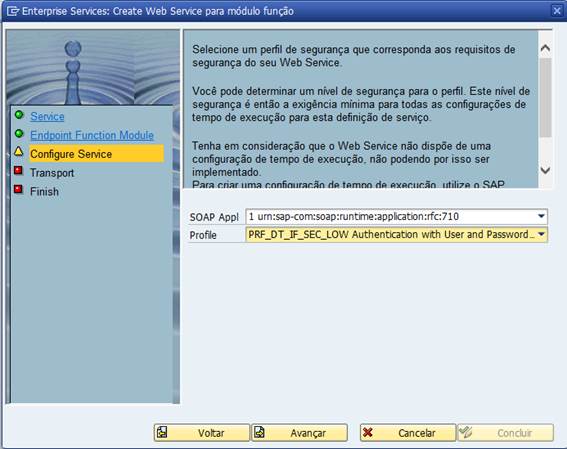Select the Finish wizard step

click(x=44, y=191)
